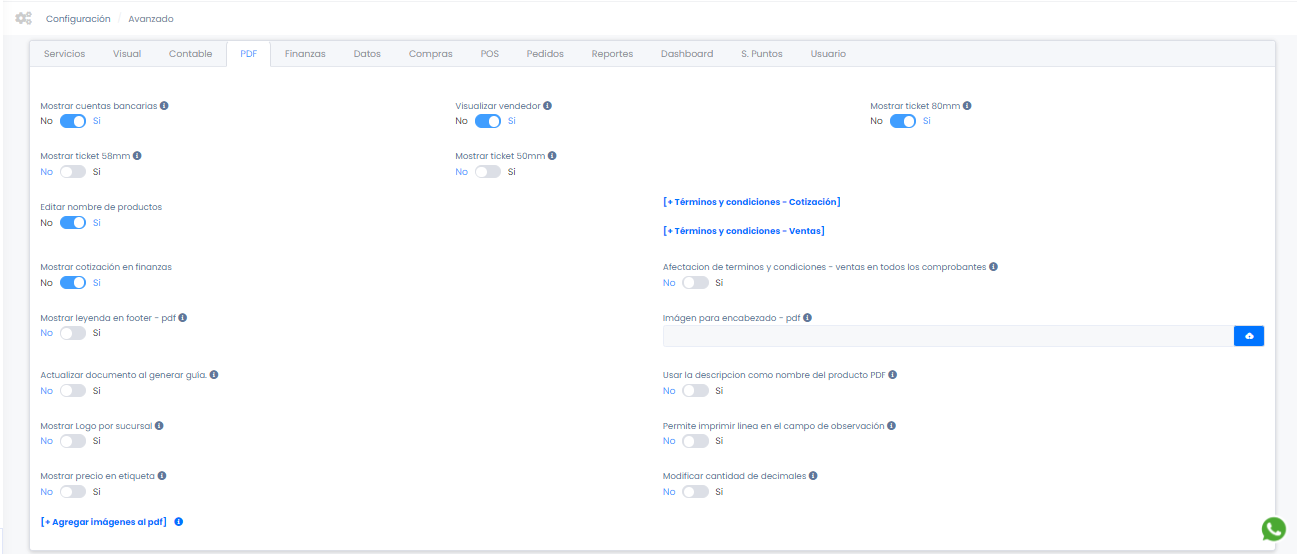The image size is (1297, 554).
Task: Click the cloud upload icon for header image
Action: (1248, 336)
